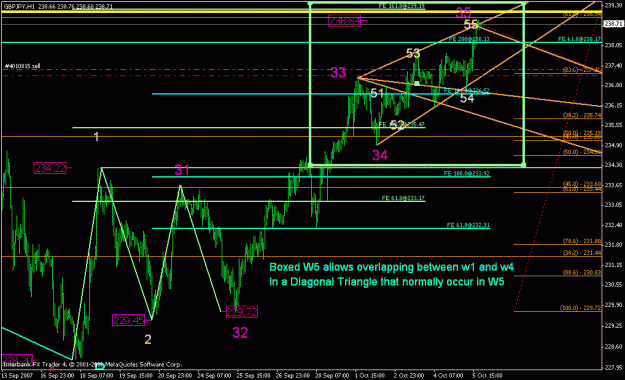Select the pink price label 238.84
Image resolution: width=625 pixels, height=380 pixels.
pos(344,20)
